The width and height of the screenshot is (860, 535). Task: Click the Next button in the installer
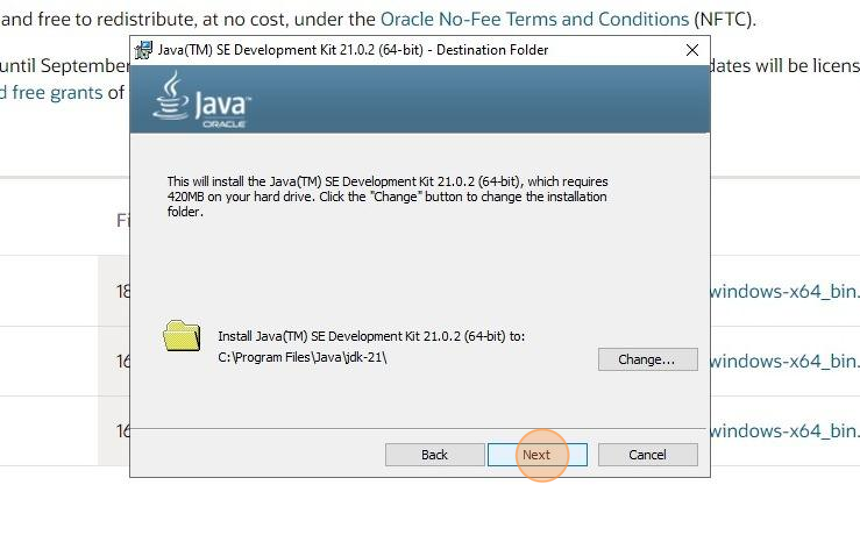(x=537, y=455)
